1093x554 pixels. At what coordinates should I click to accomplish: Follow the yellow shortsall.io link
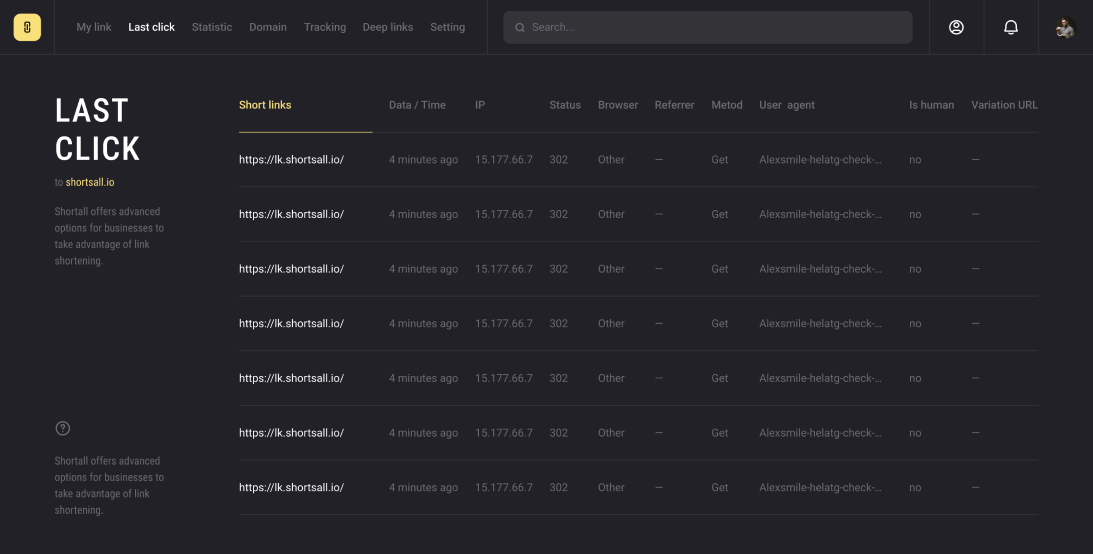(x=90, y=182)
